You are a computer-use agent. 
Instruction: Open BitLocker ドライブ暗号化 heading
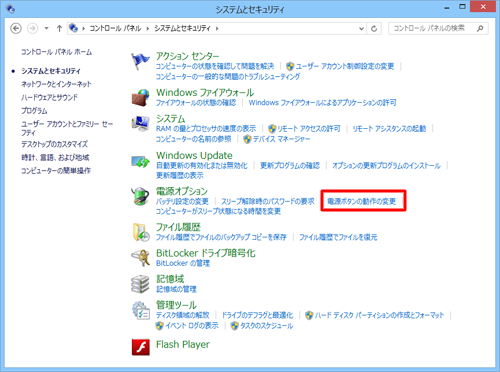206,253
